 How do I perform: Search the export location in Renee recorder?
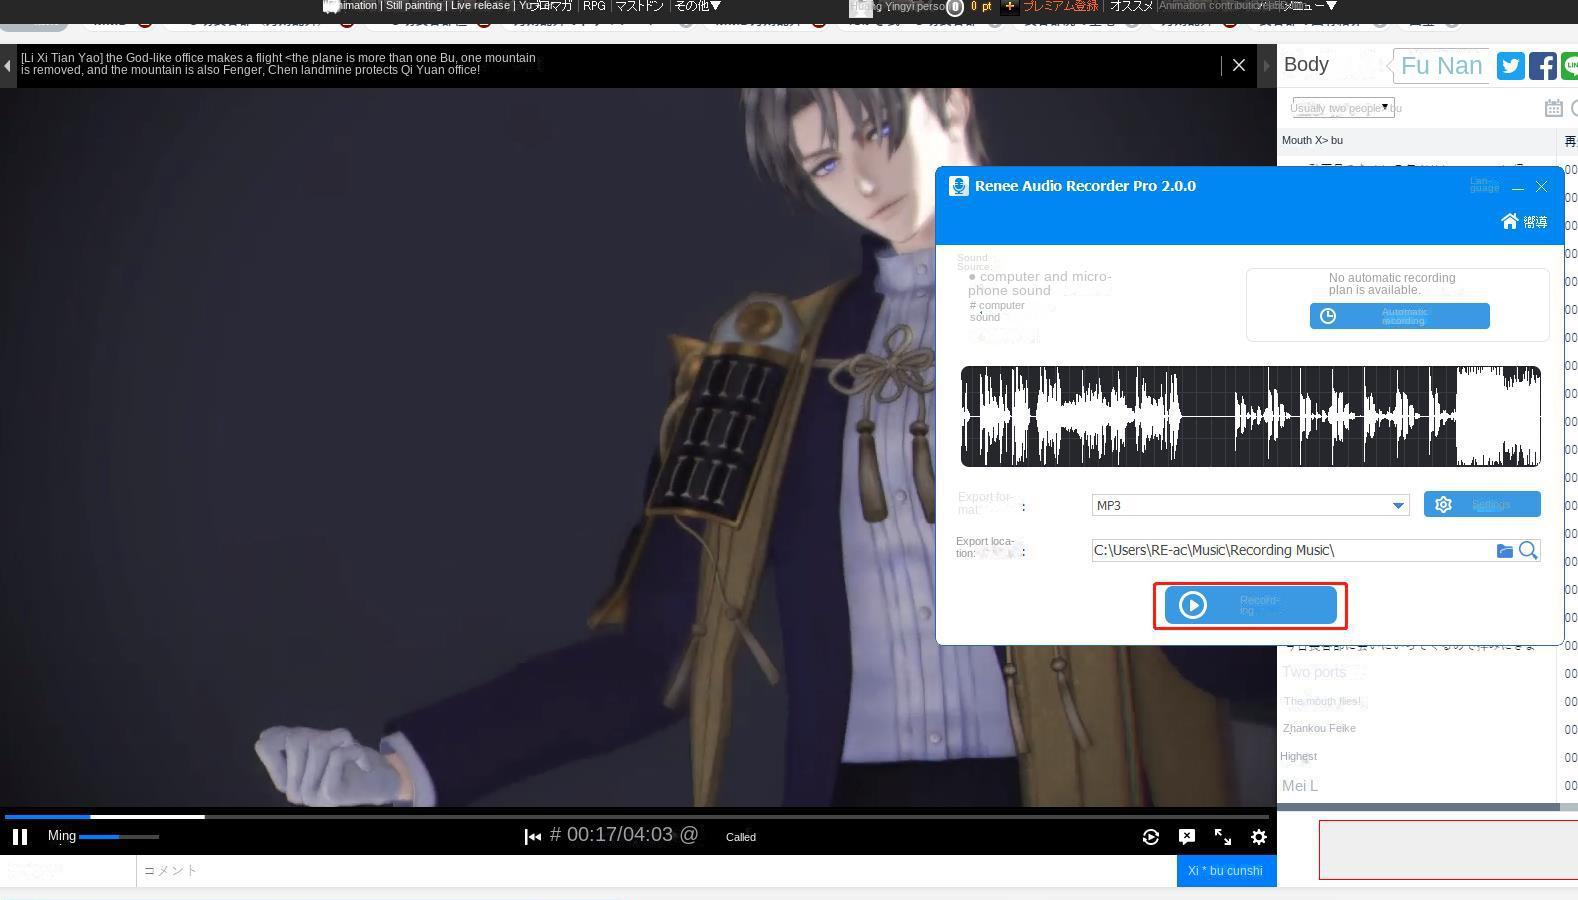[x=1528, y=550]
